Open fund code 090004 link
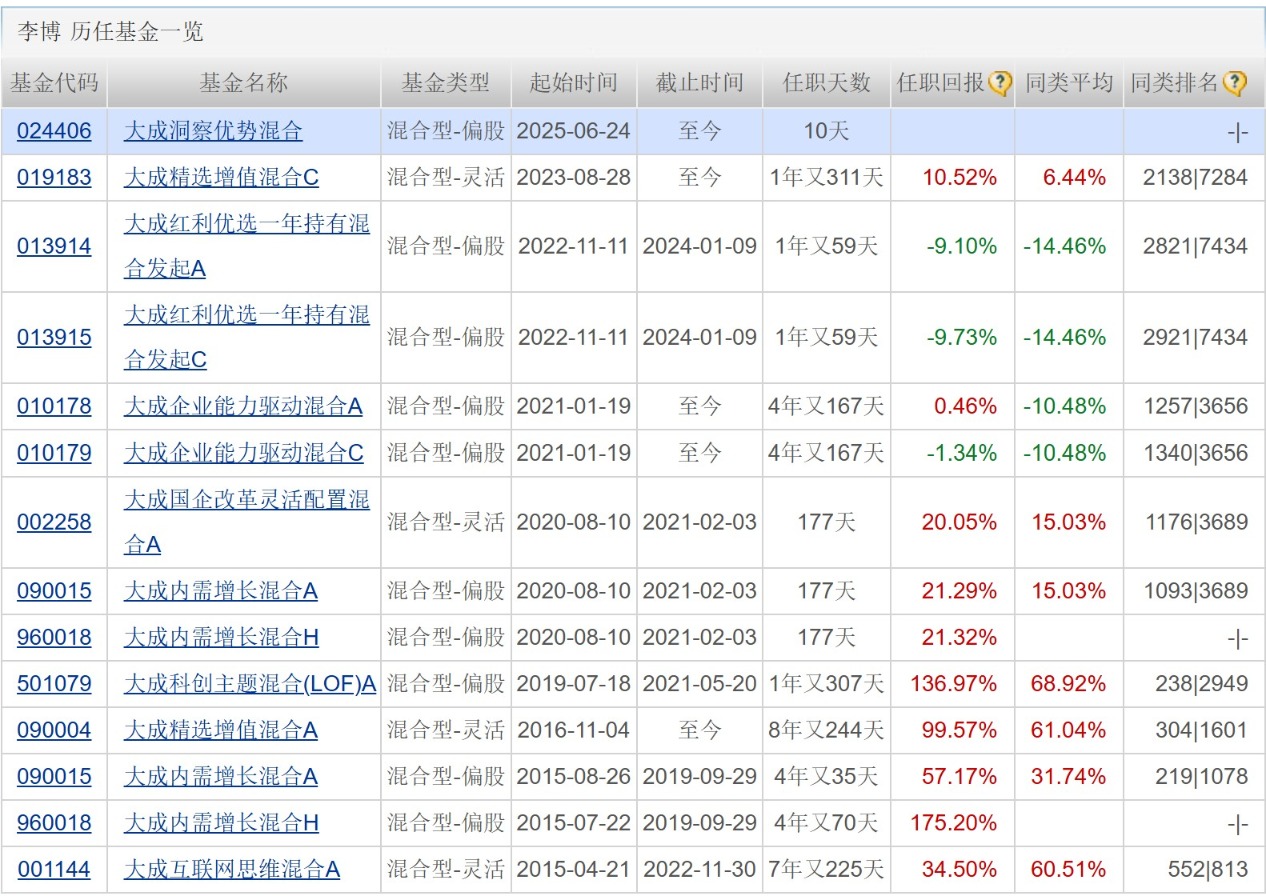The width and height of the screenshot is (1266, 896). pos(54,730)
